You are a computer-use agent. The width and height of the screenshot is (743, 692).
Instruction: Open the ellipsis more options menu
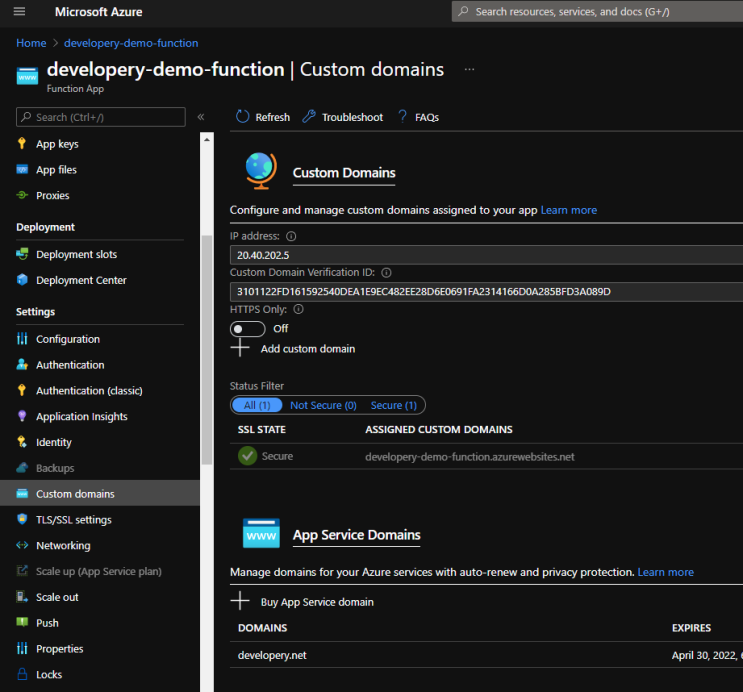tap(469, 69)
